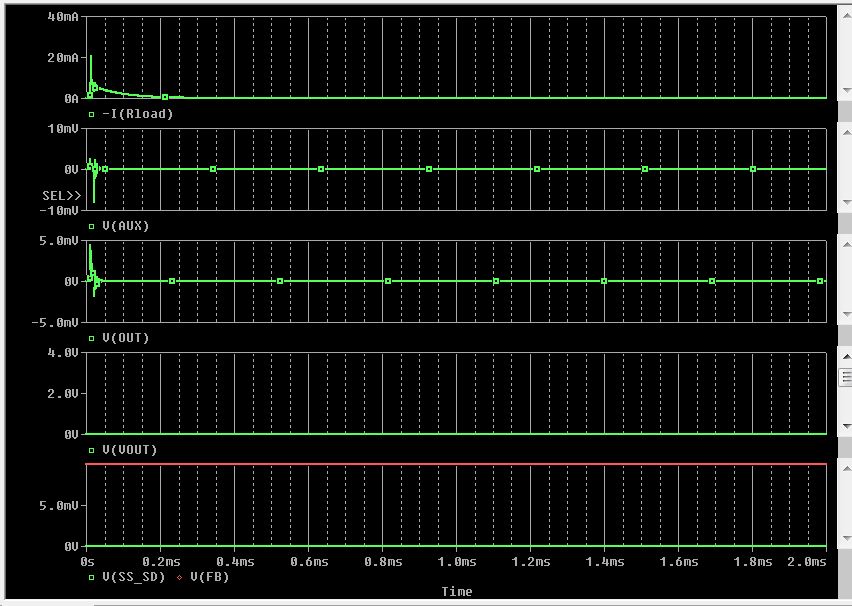Click the 0.6ms x-axis tick label
The image size is (852, 606).
point(309,561)
